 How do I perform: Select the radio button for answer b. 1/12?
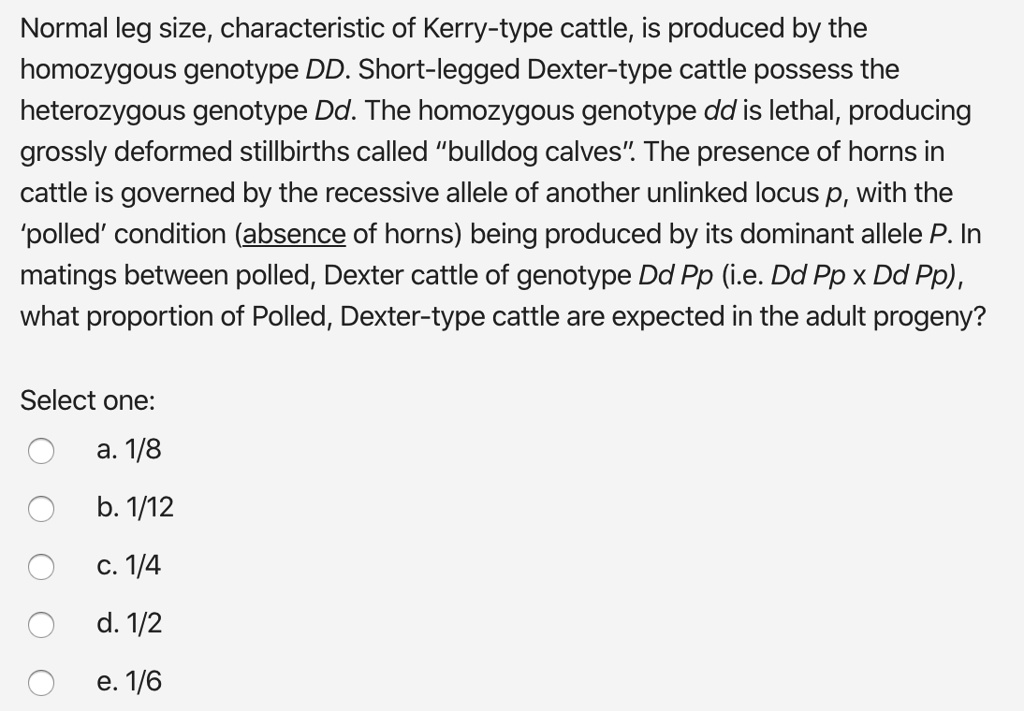42,510
